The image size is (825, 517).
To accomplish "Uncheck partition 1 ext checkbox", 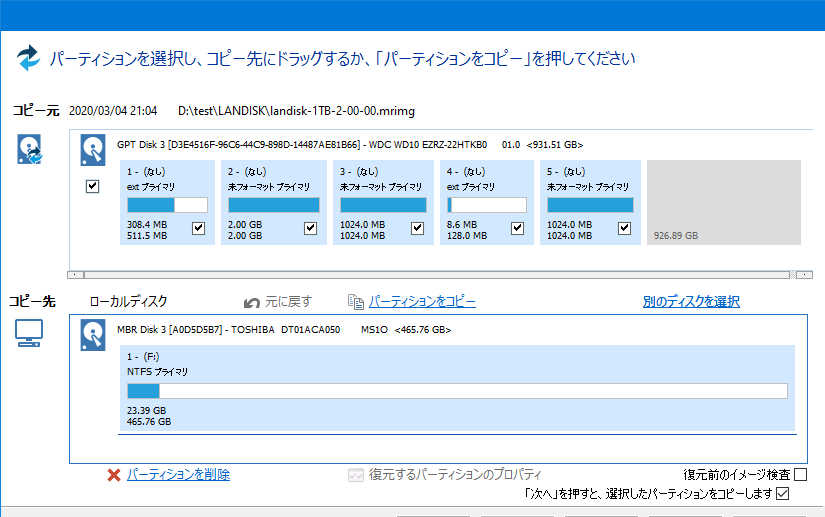I will 198,229.
